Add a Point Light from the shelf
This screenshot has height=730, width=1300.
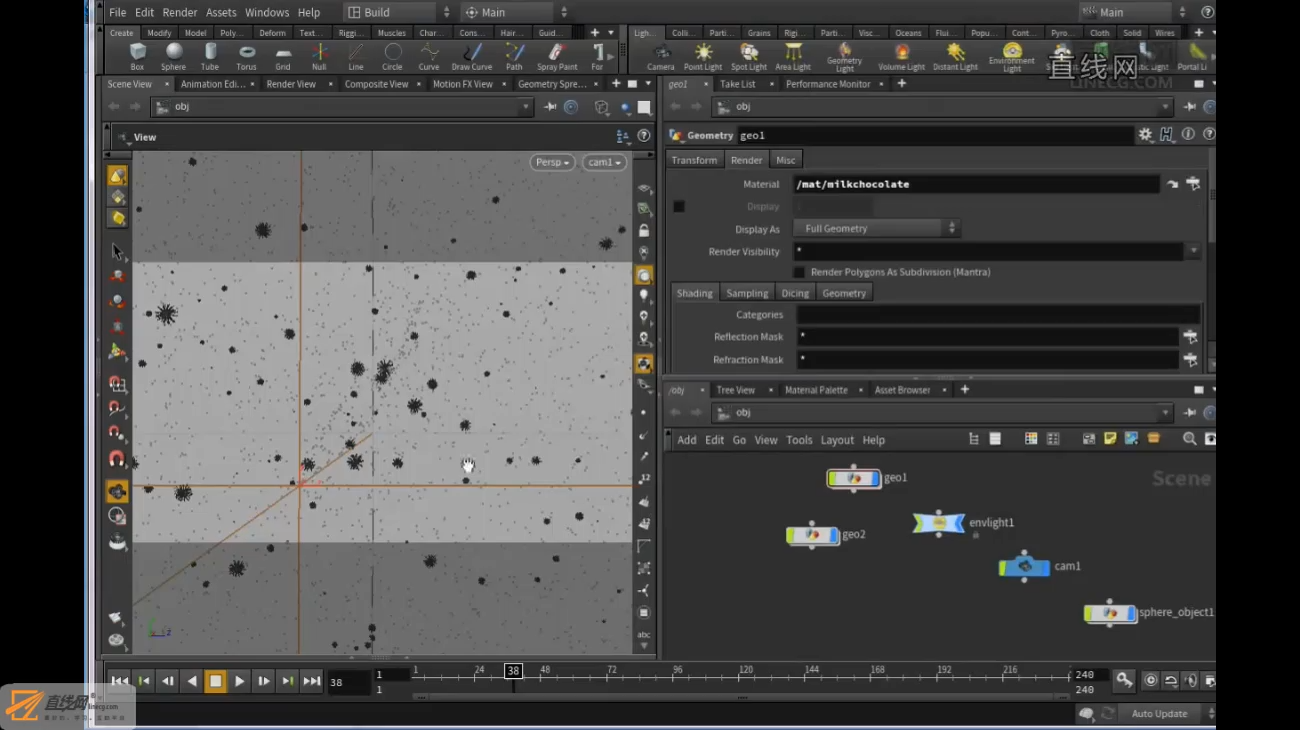(703, 57)
